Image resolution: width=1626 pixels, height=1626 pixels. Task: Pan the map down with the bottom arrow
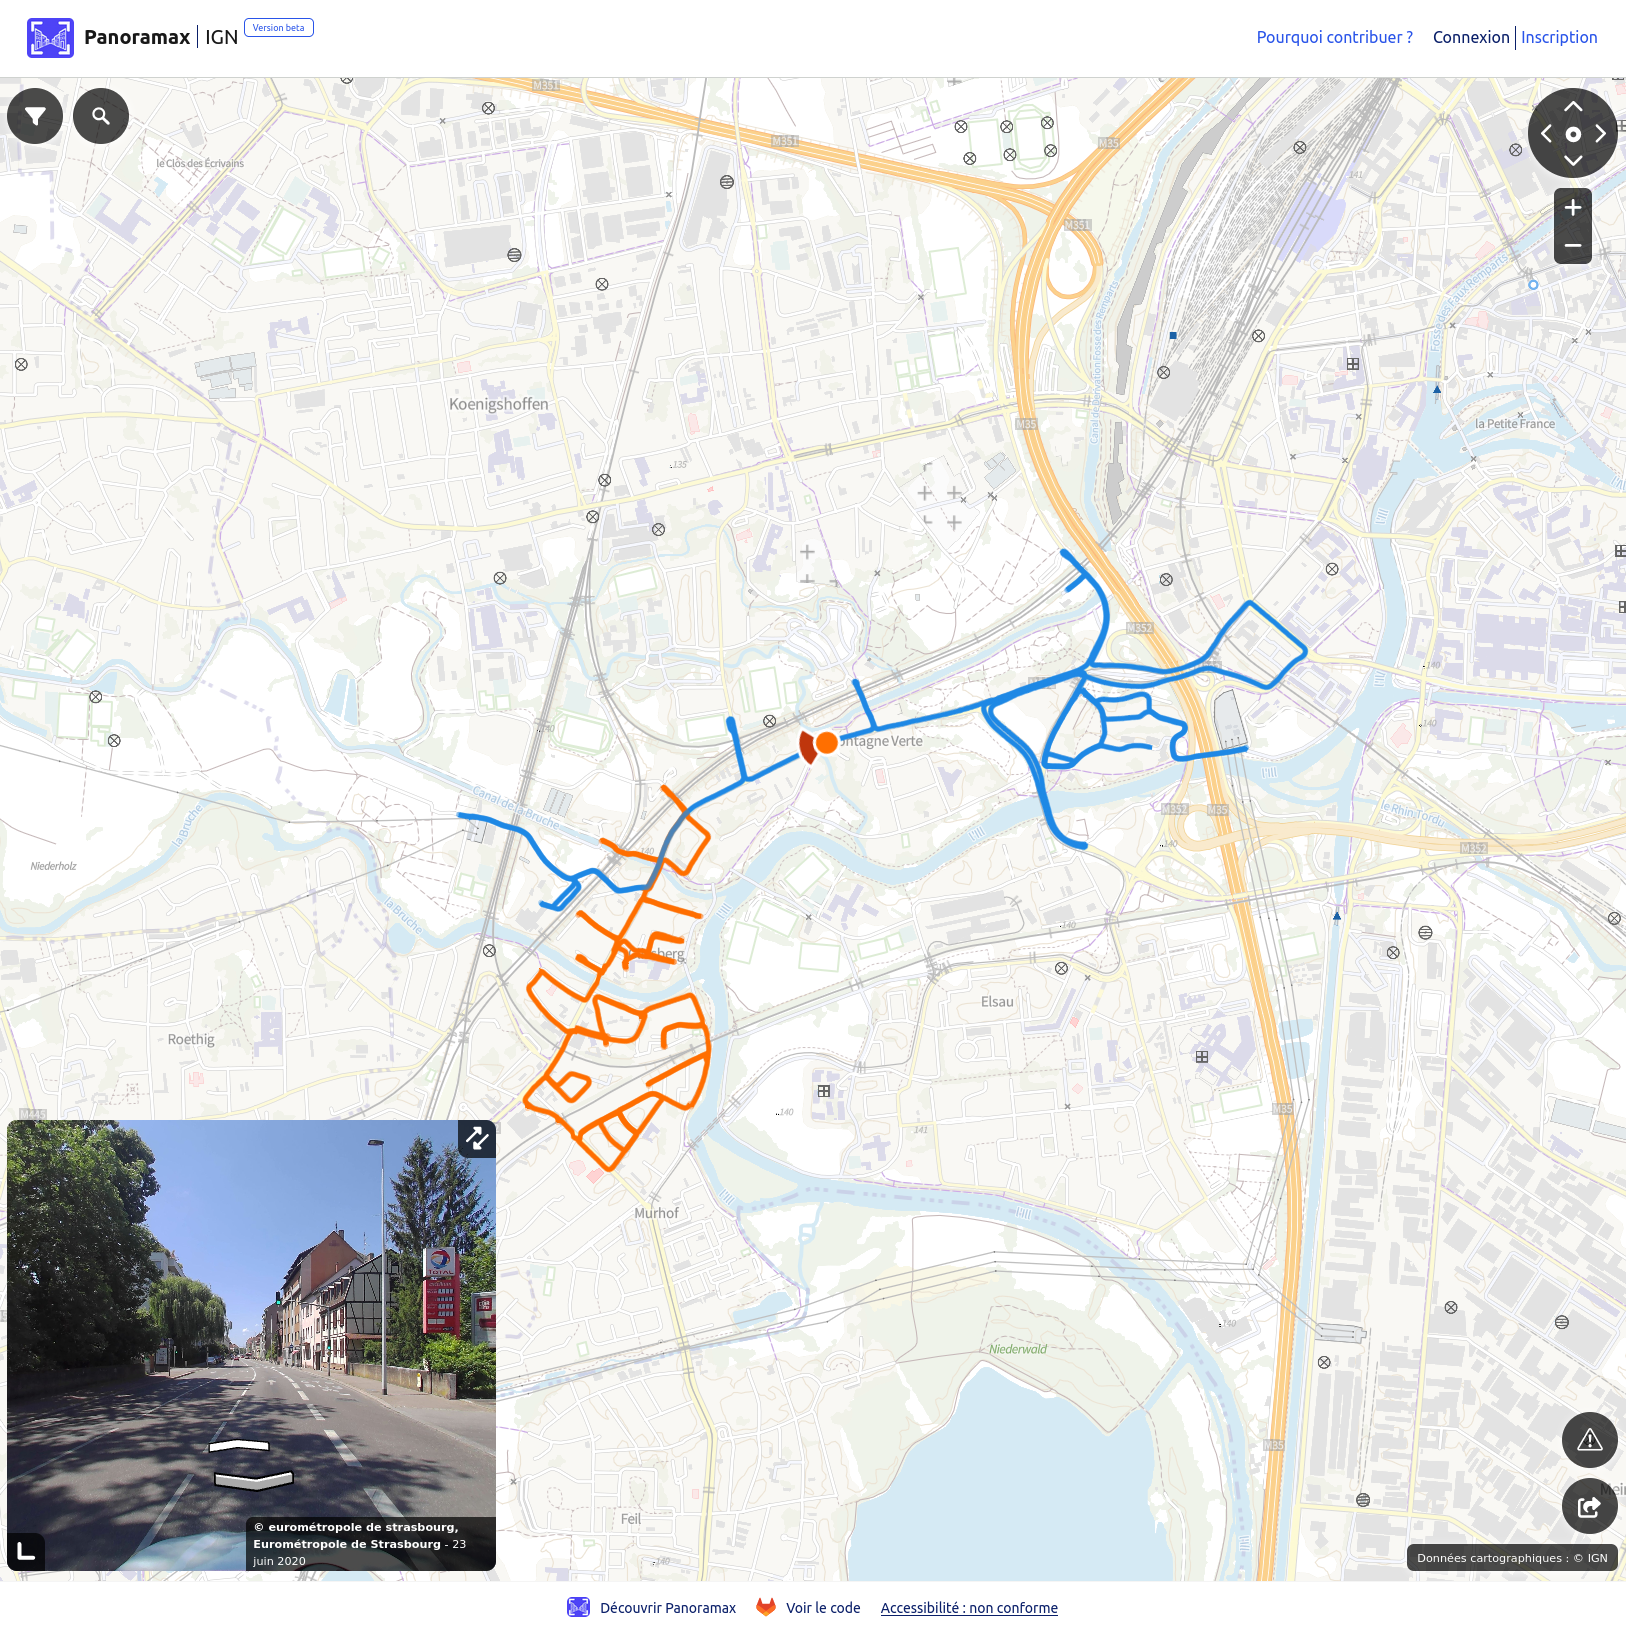click(x=1573, y=161)
